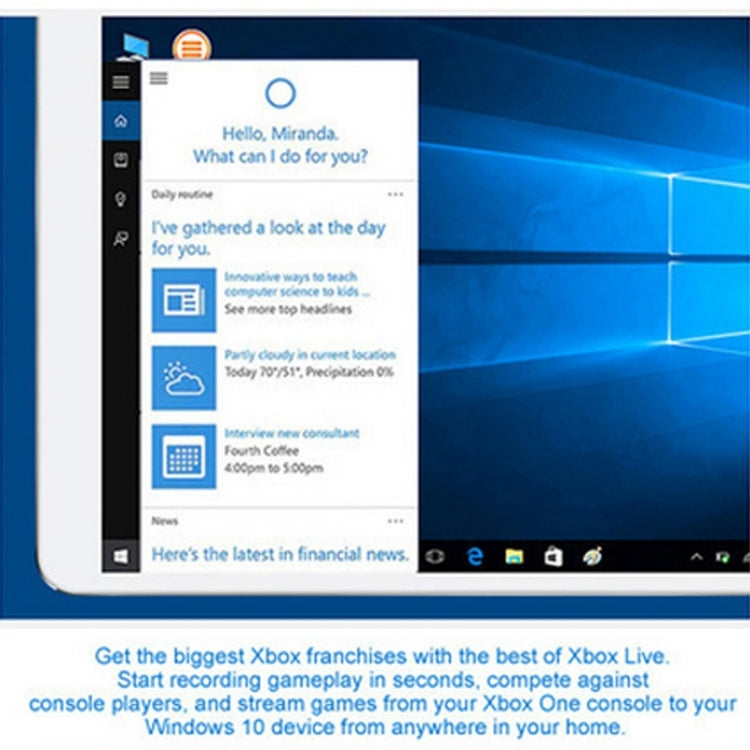Click the Cortana circle logo
The height and width of the screenshot is (750, 750).
point(280,93)
